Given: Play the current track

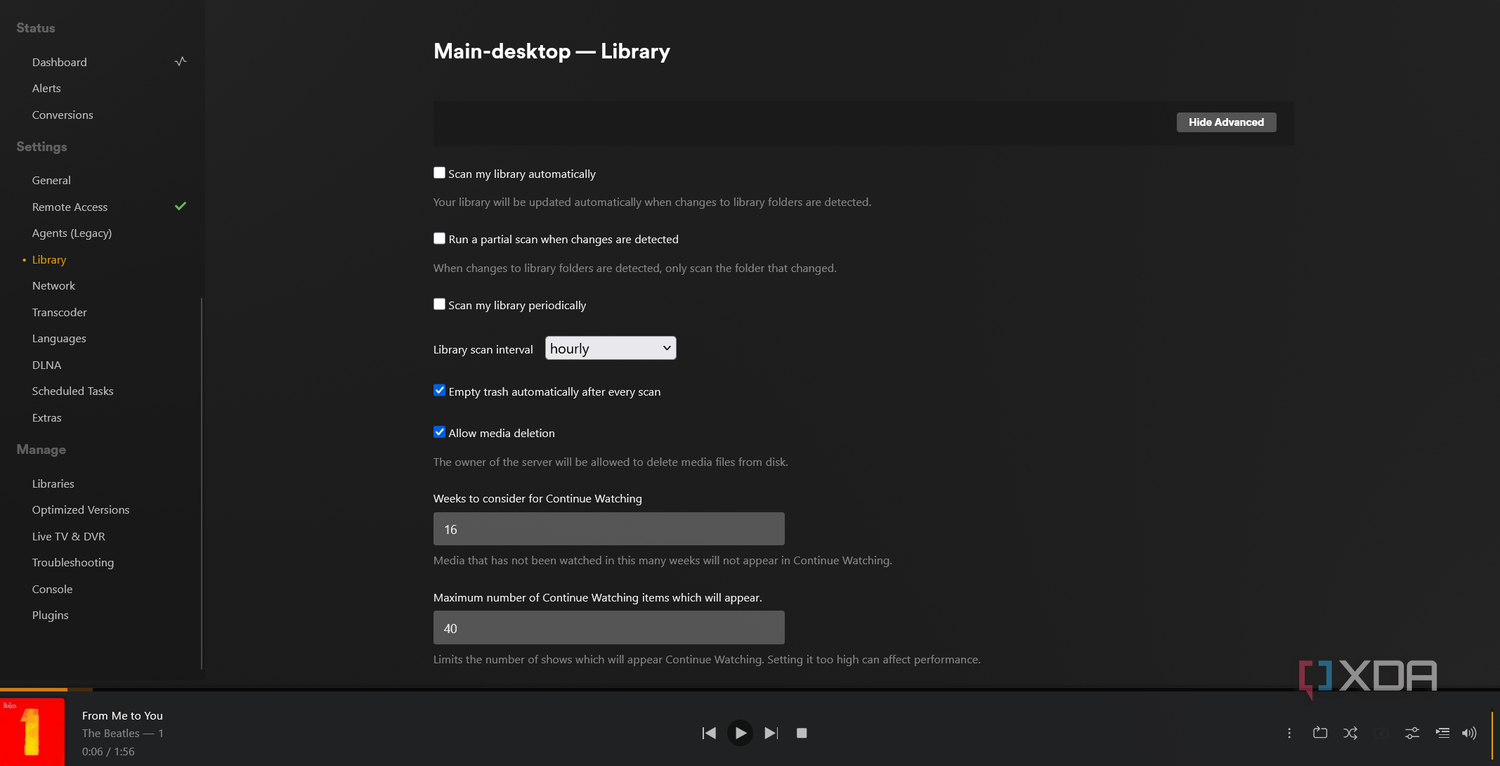Looking at the screenshot, I should (740, 733).
